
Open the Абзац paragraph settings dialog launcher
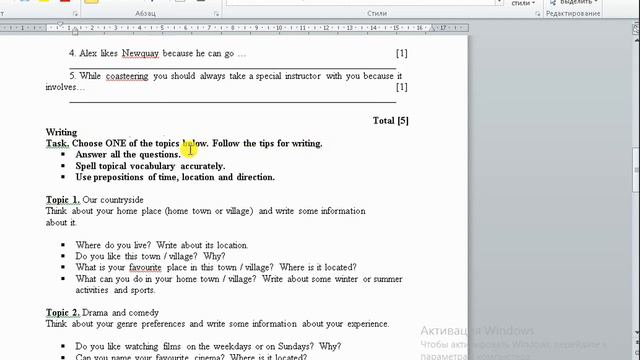(x=216, y=14)
